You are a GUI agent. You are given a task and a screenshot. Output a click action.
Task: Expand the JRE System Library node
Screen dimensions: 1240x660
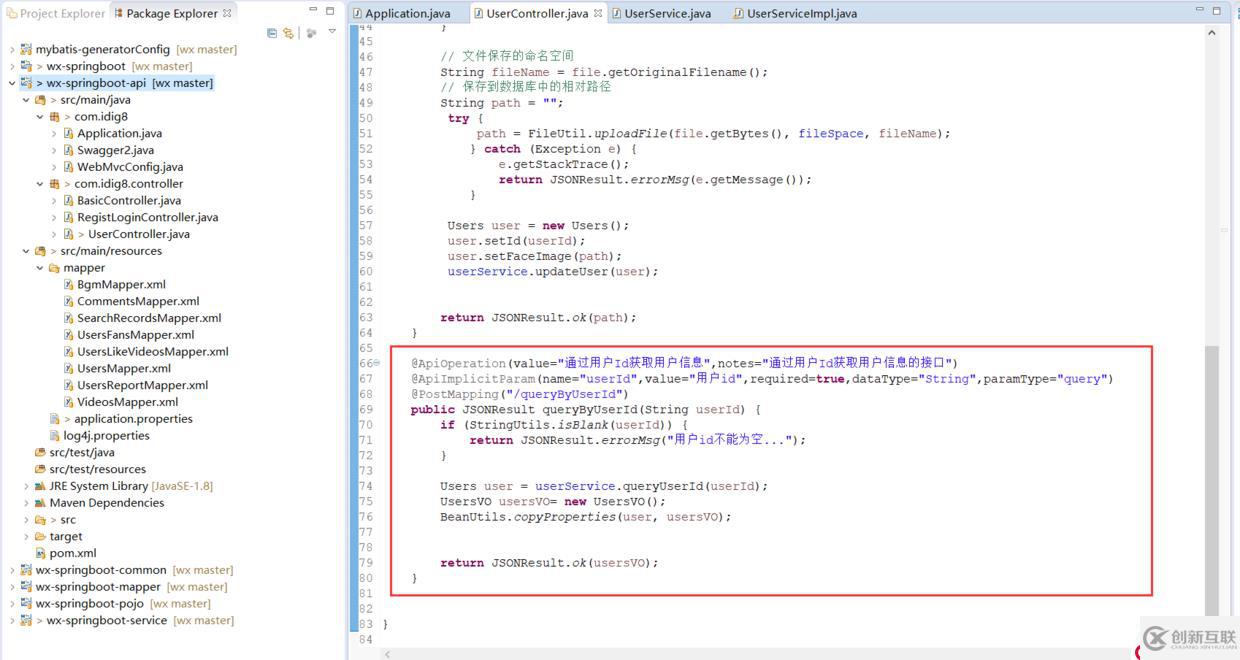pos(26,486)
